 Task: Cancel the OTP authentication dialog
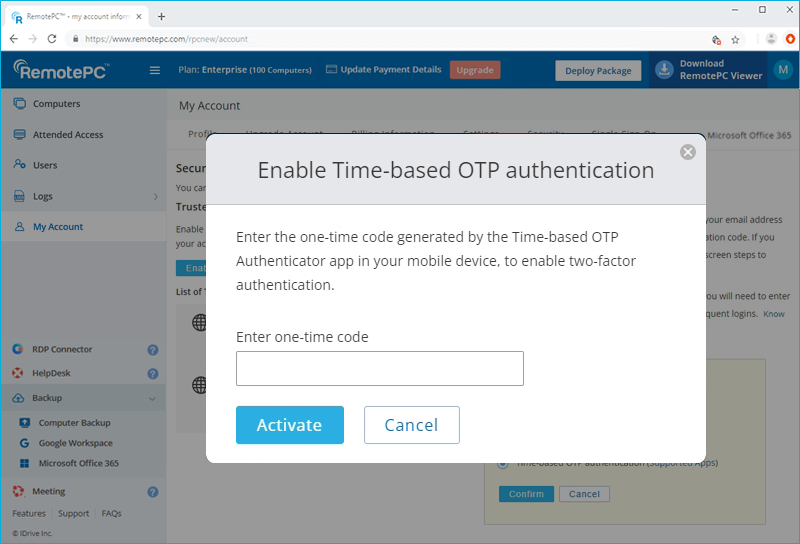tap(411, 425)
